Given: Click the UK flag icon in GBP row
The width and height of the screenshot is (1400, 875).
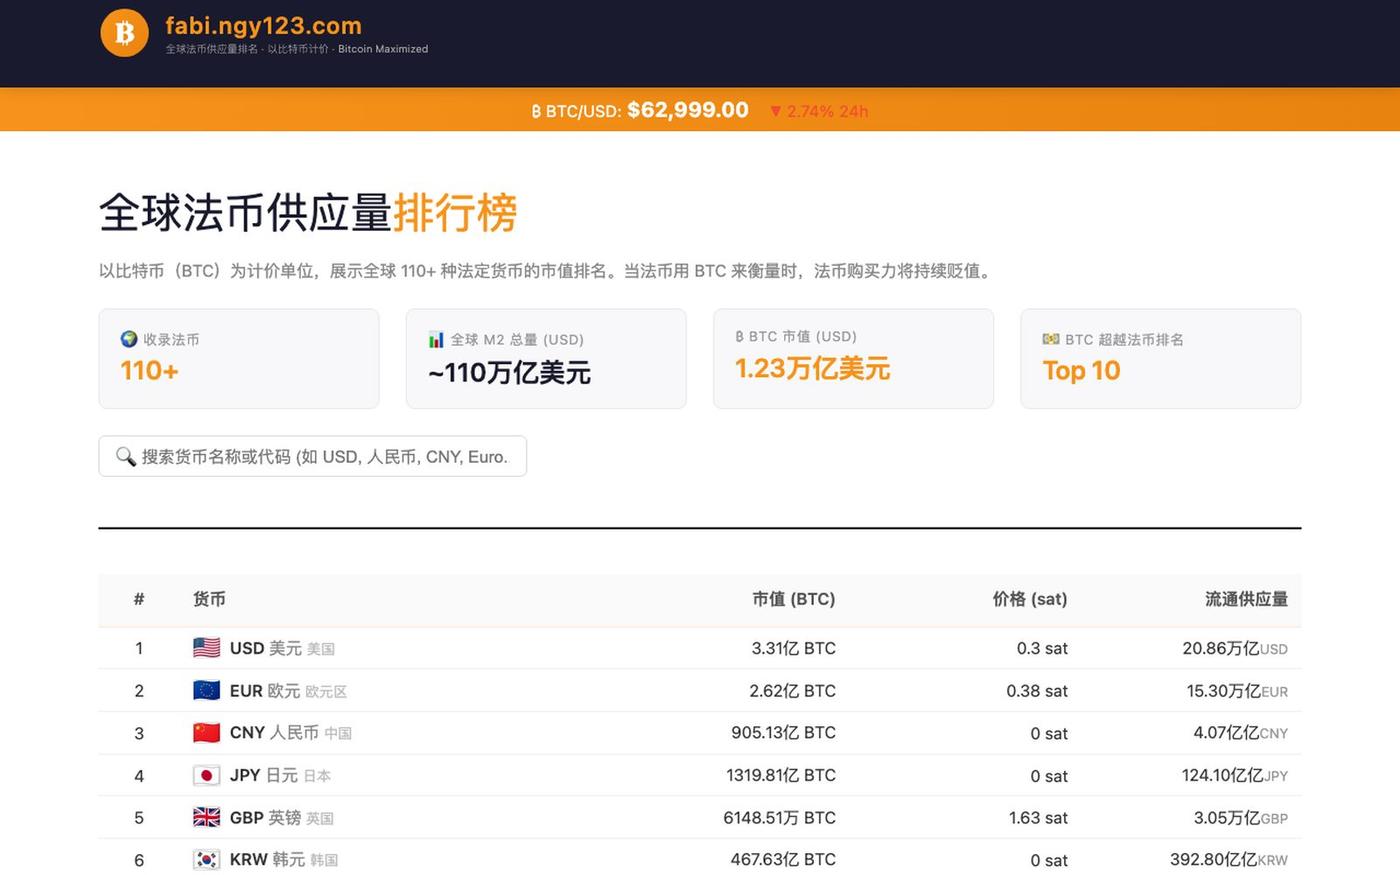Looking at the screenshot, I should tap(206, 818).
